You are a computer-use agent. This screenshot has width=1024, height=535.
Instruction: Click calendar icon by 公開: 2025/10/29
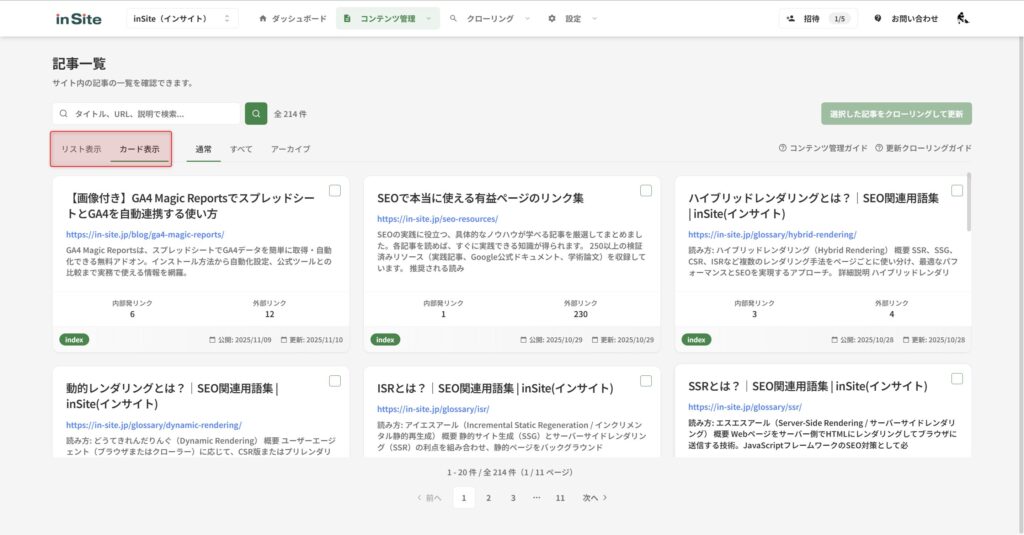click(x=523, y=340)
